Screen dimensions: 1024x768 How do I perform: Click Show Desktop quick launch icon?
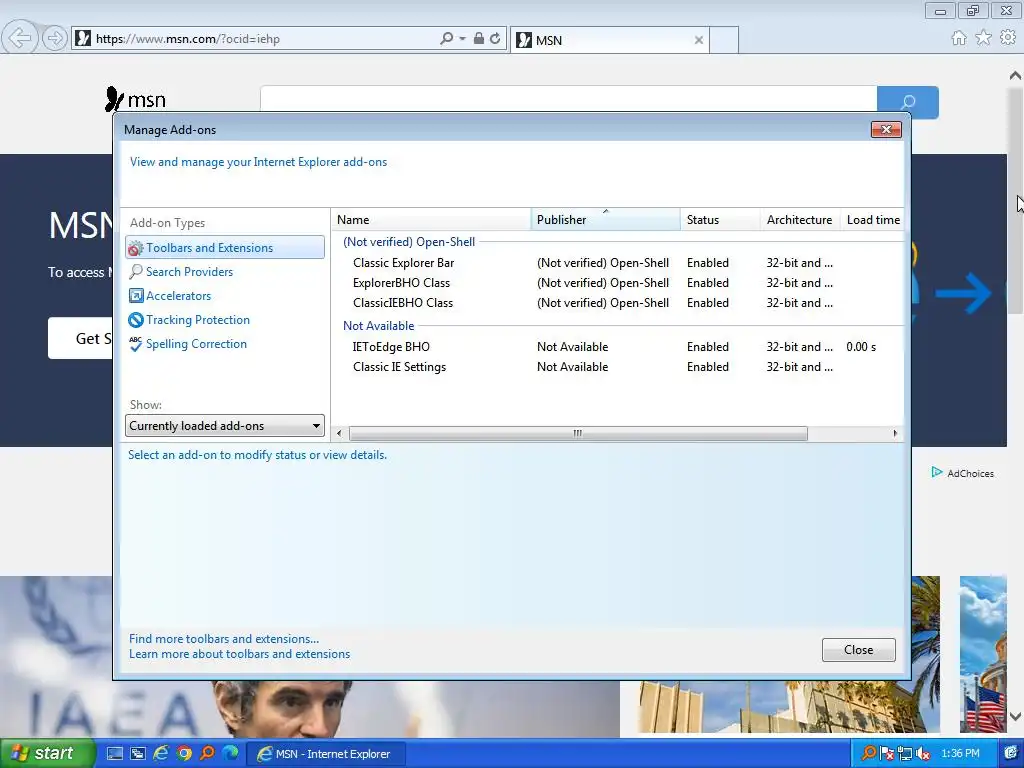point(114,753)
